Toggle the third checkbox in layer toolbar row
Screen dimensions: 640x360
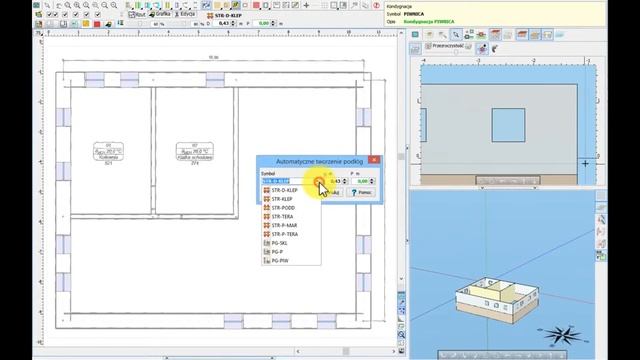pos(65,15)
